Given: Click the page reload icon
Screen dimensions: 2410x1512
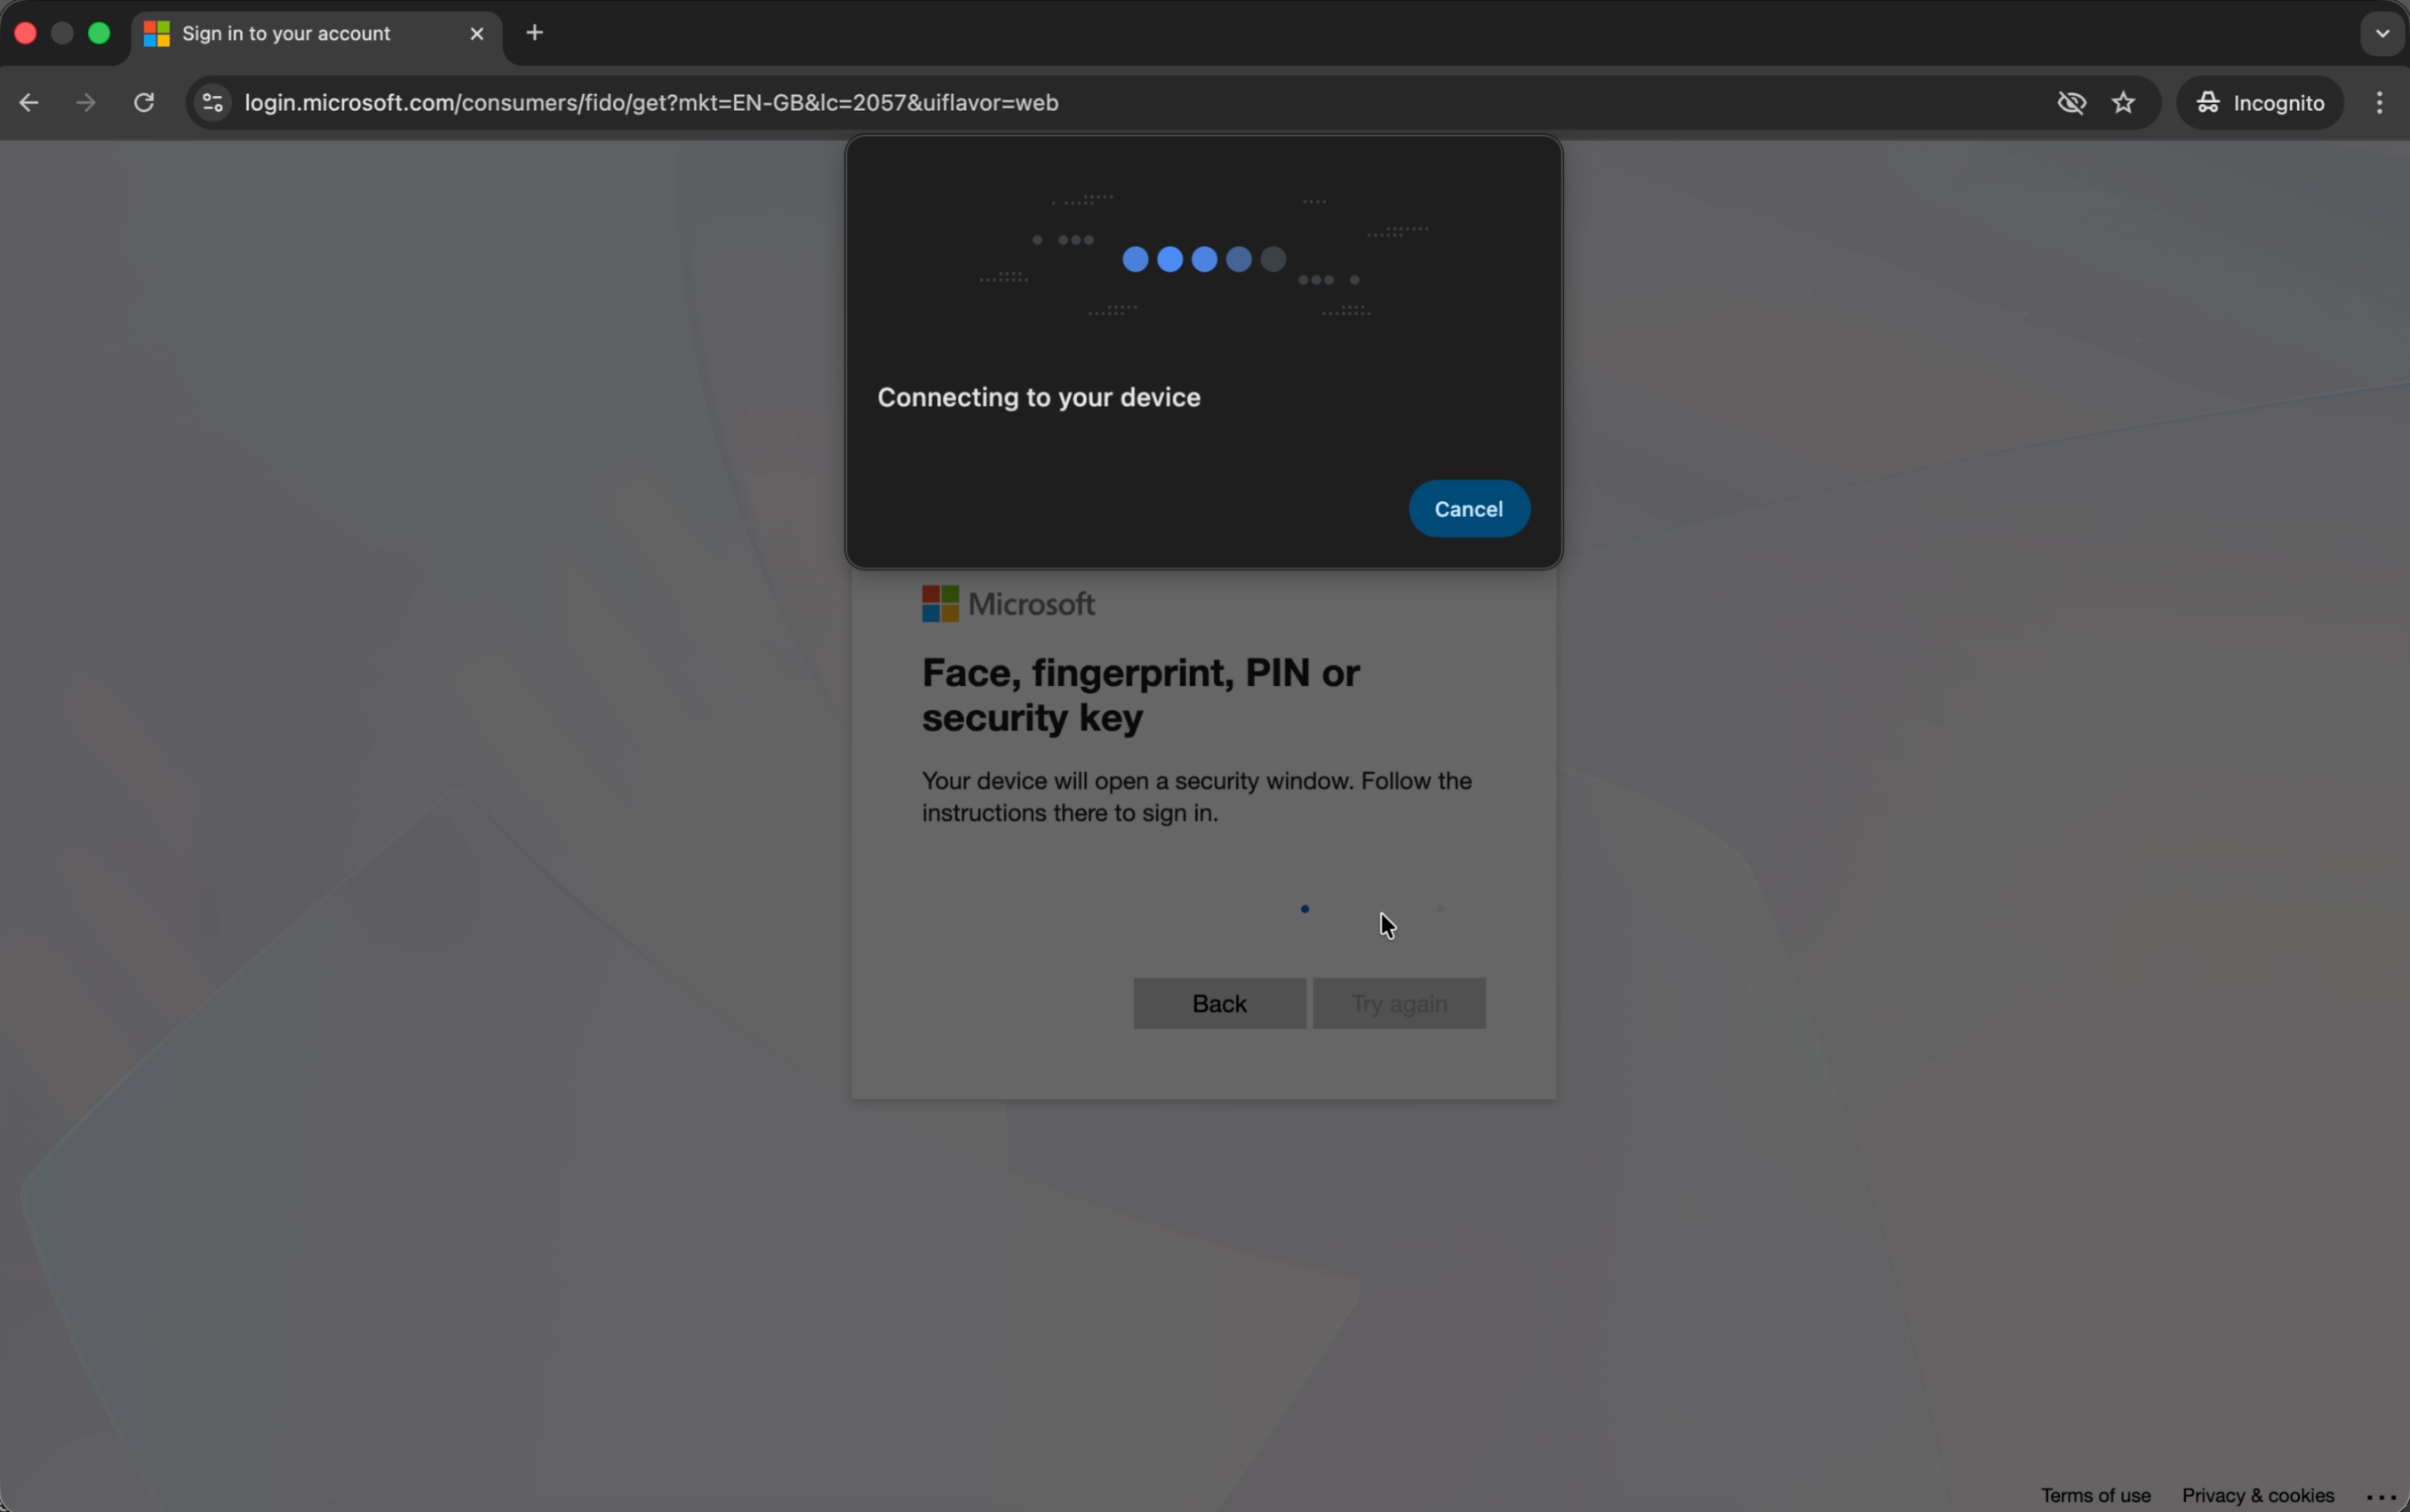Looking at the screenshot, I should pyautogui.click(x=143, y=102).
